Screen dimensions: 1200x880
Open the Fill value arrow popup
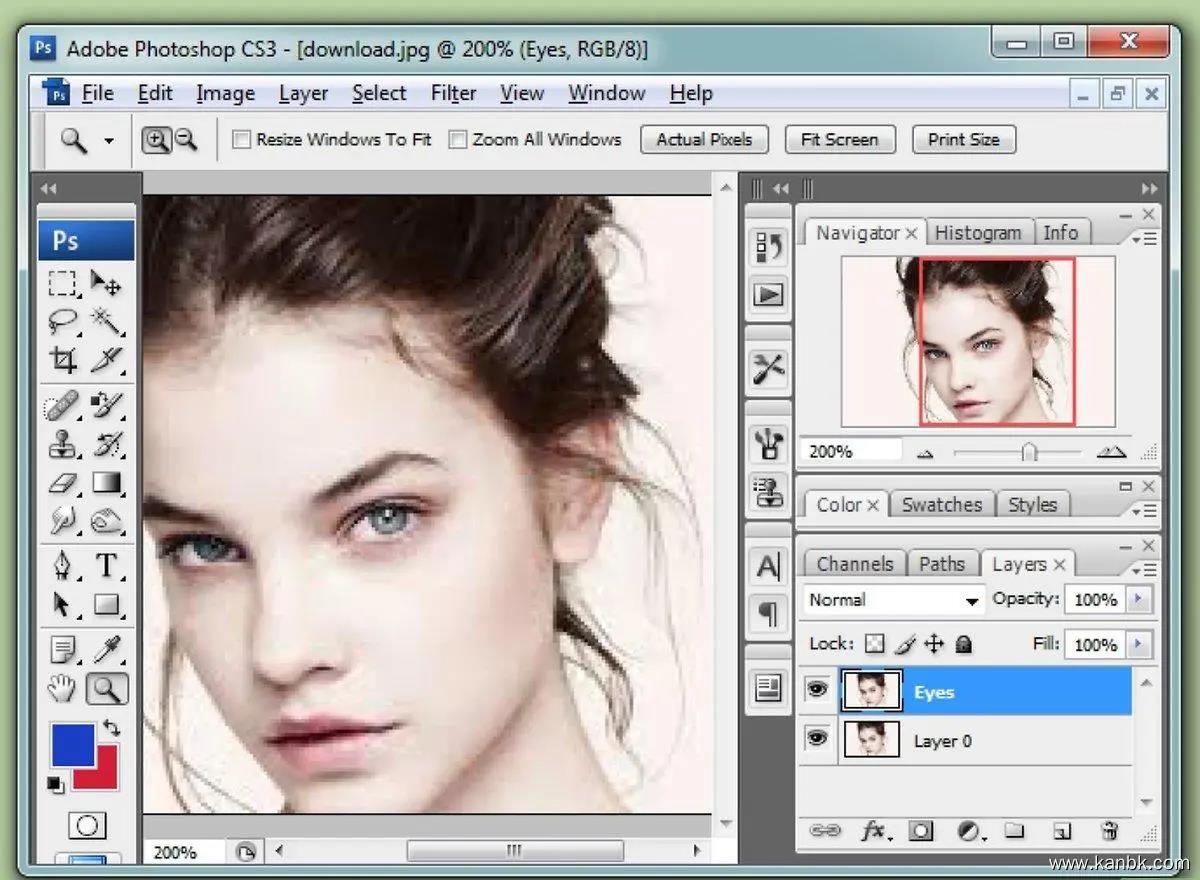(x=1139, y=644)
